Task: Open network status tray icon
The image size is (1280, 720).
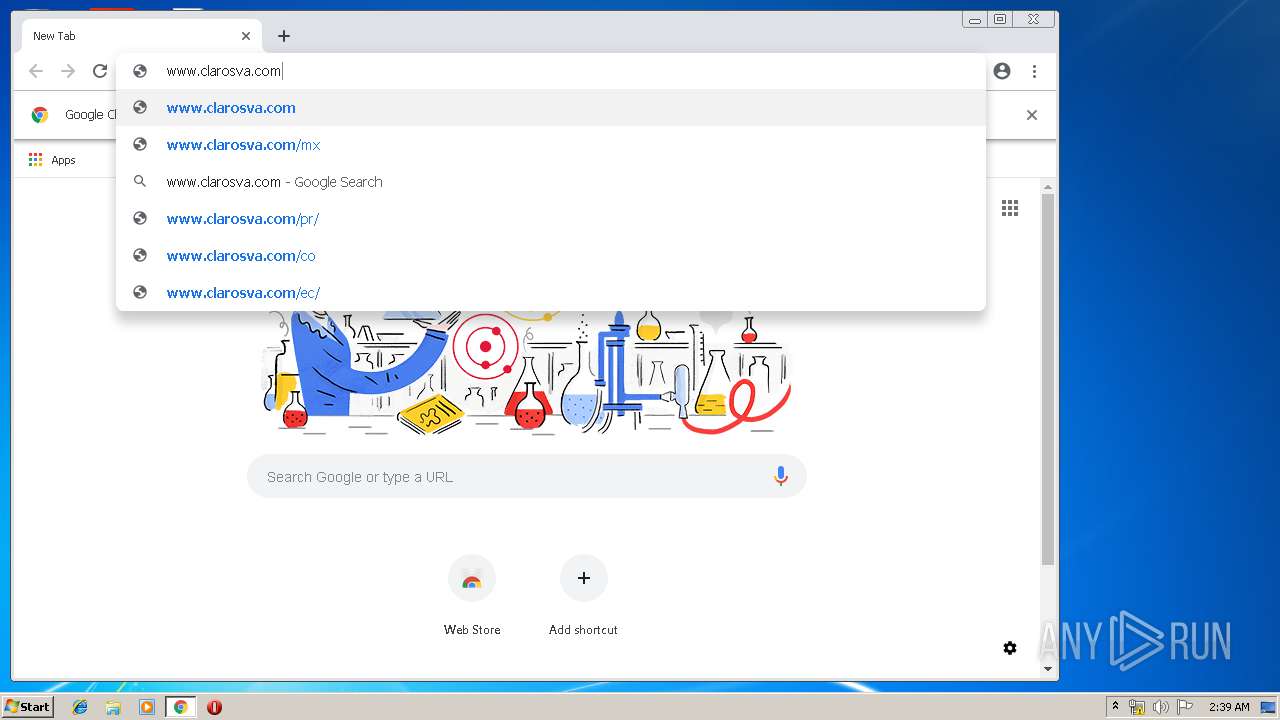Action: (x=1137, y=707)
